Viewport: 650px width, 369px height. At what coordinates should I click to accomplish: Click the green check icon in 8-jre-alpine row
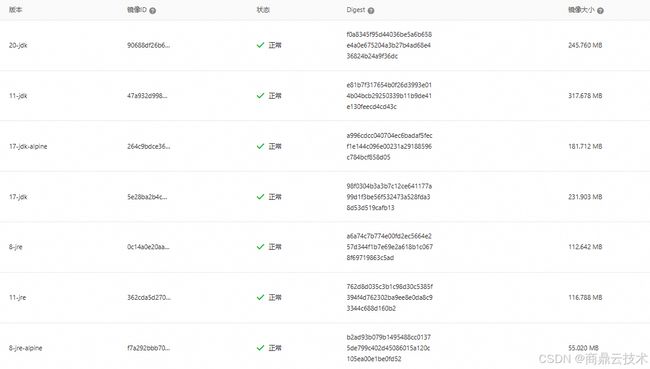tap(260, 348)
